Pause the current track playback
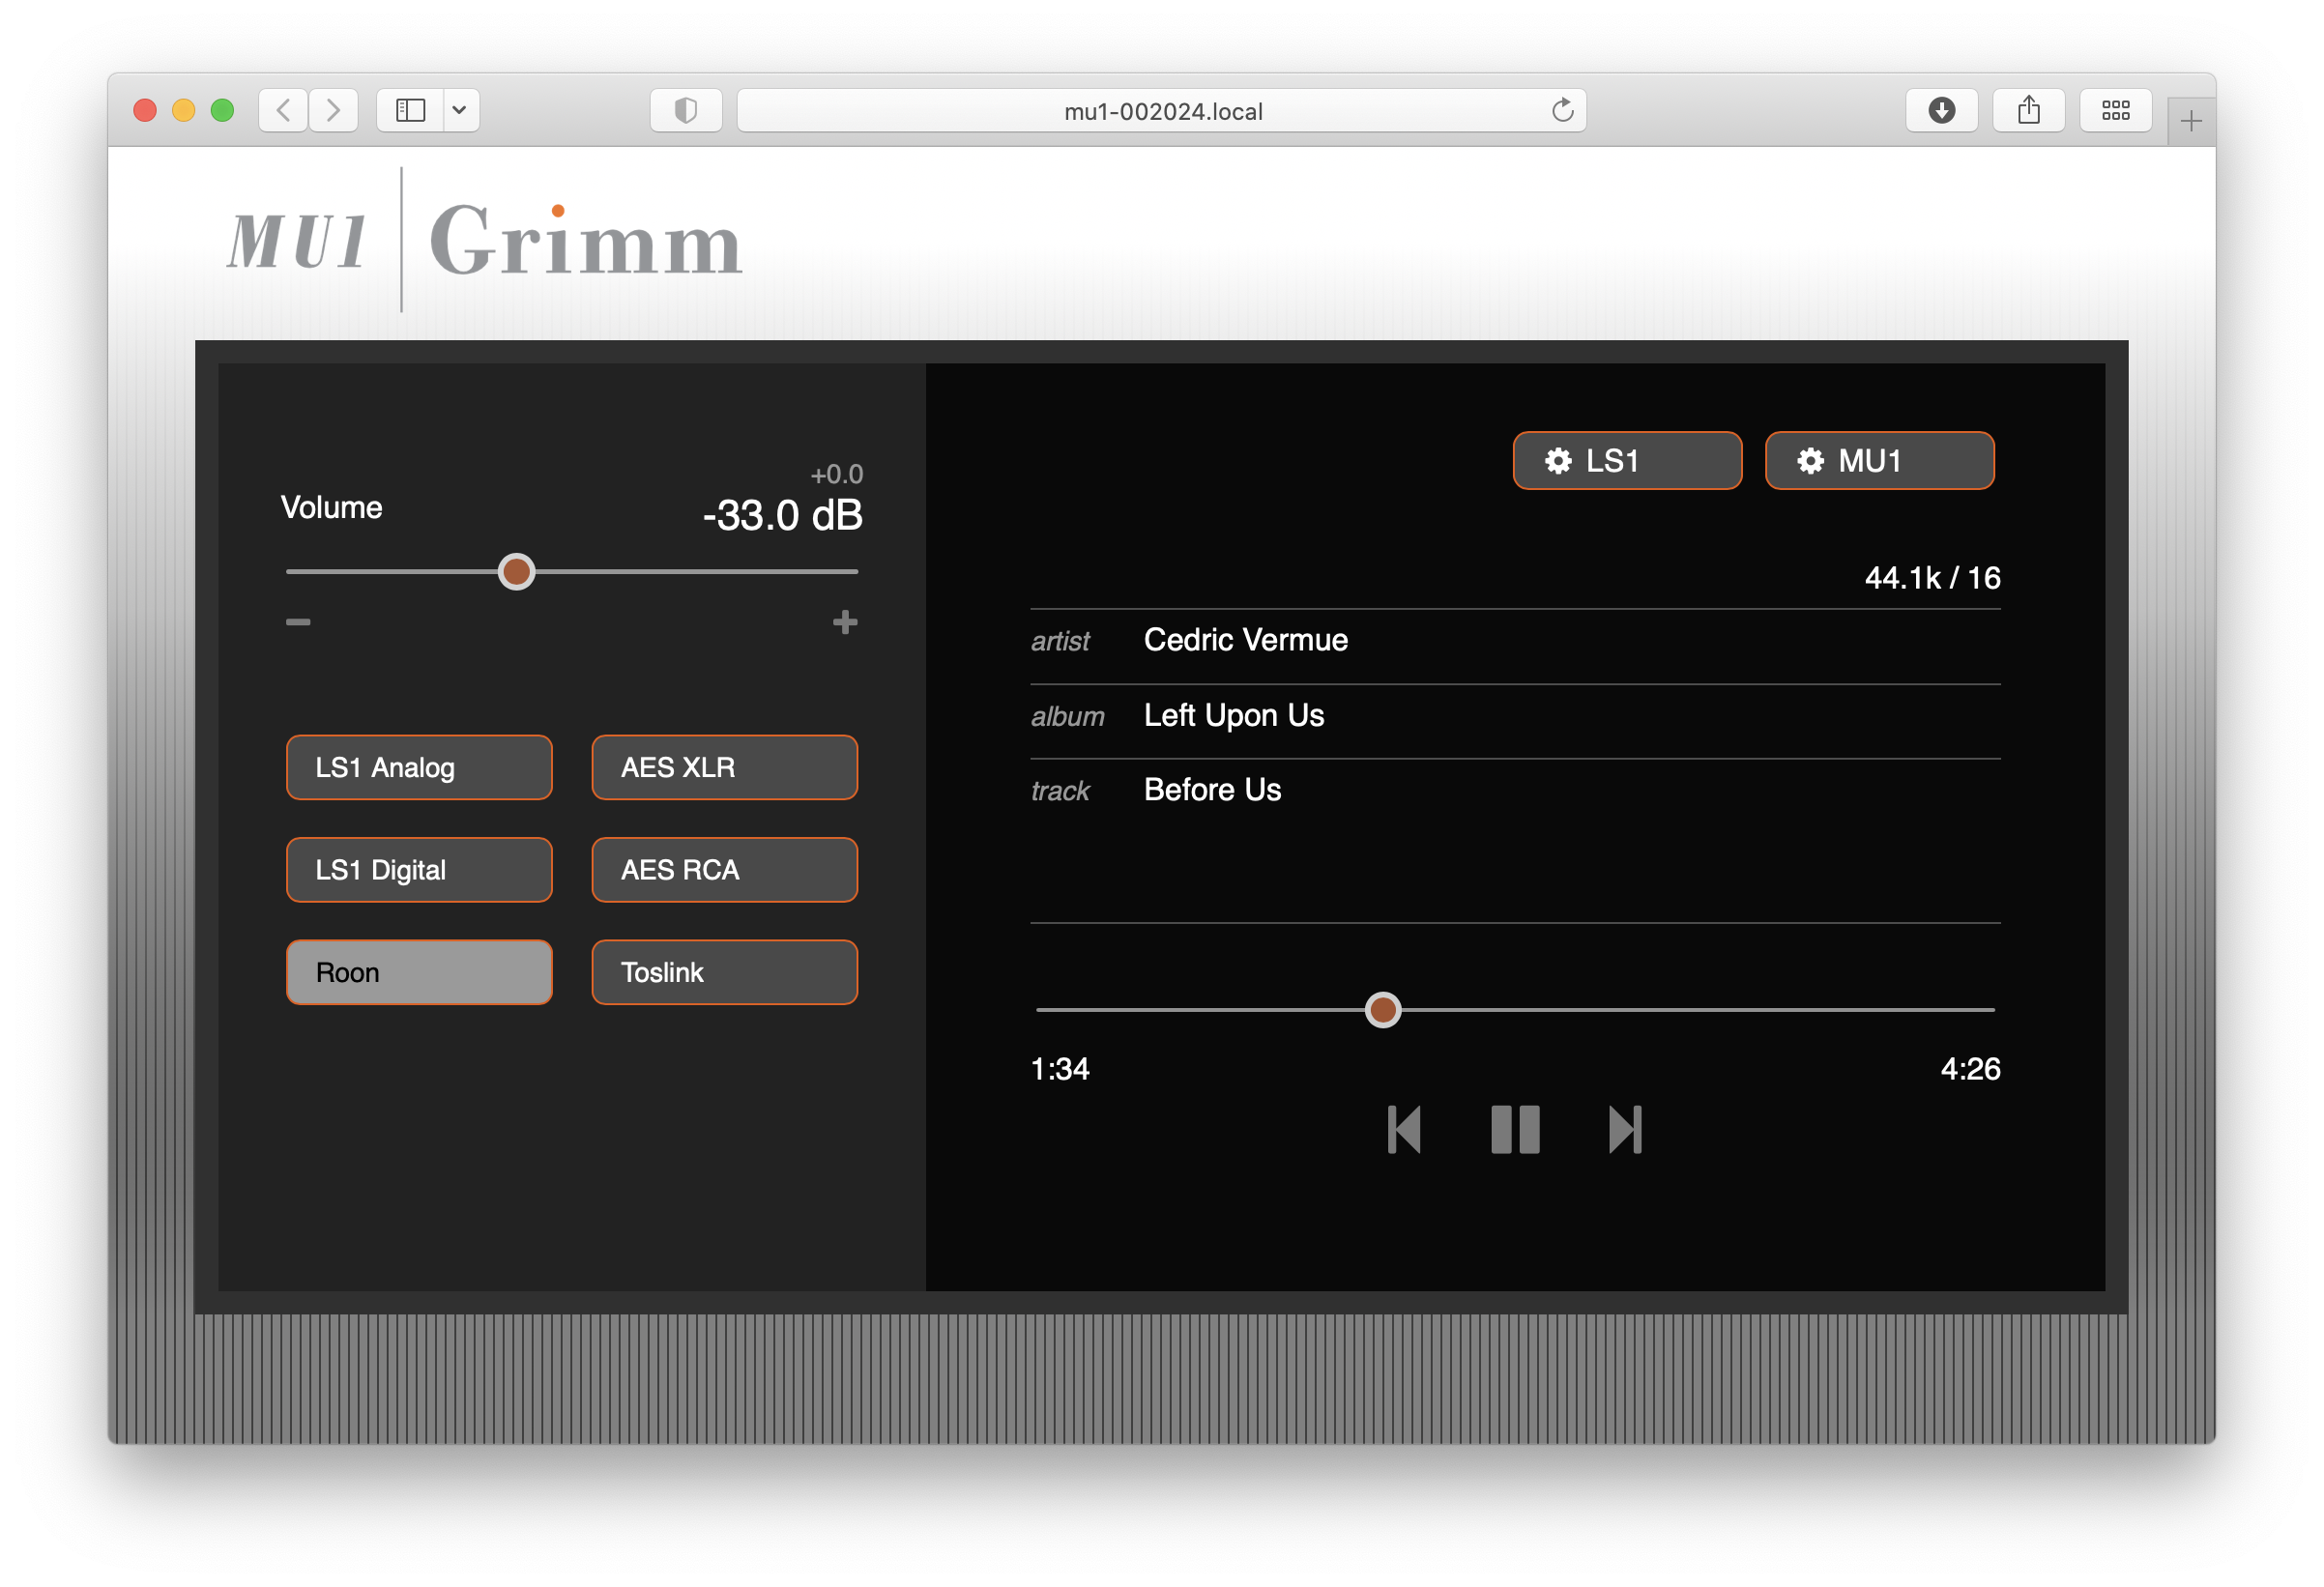The height and width of the screenshot is (1587, 2324). click(1515, 1130)
